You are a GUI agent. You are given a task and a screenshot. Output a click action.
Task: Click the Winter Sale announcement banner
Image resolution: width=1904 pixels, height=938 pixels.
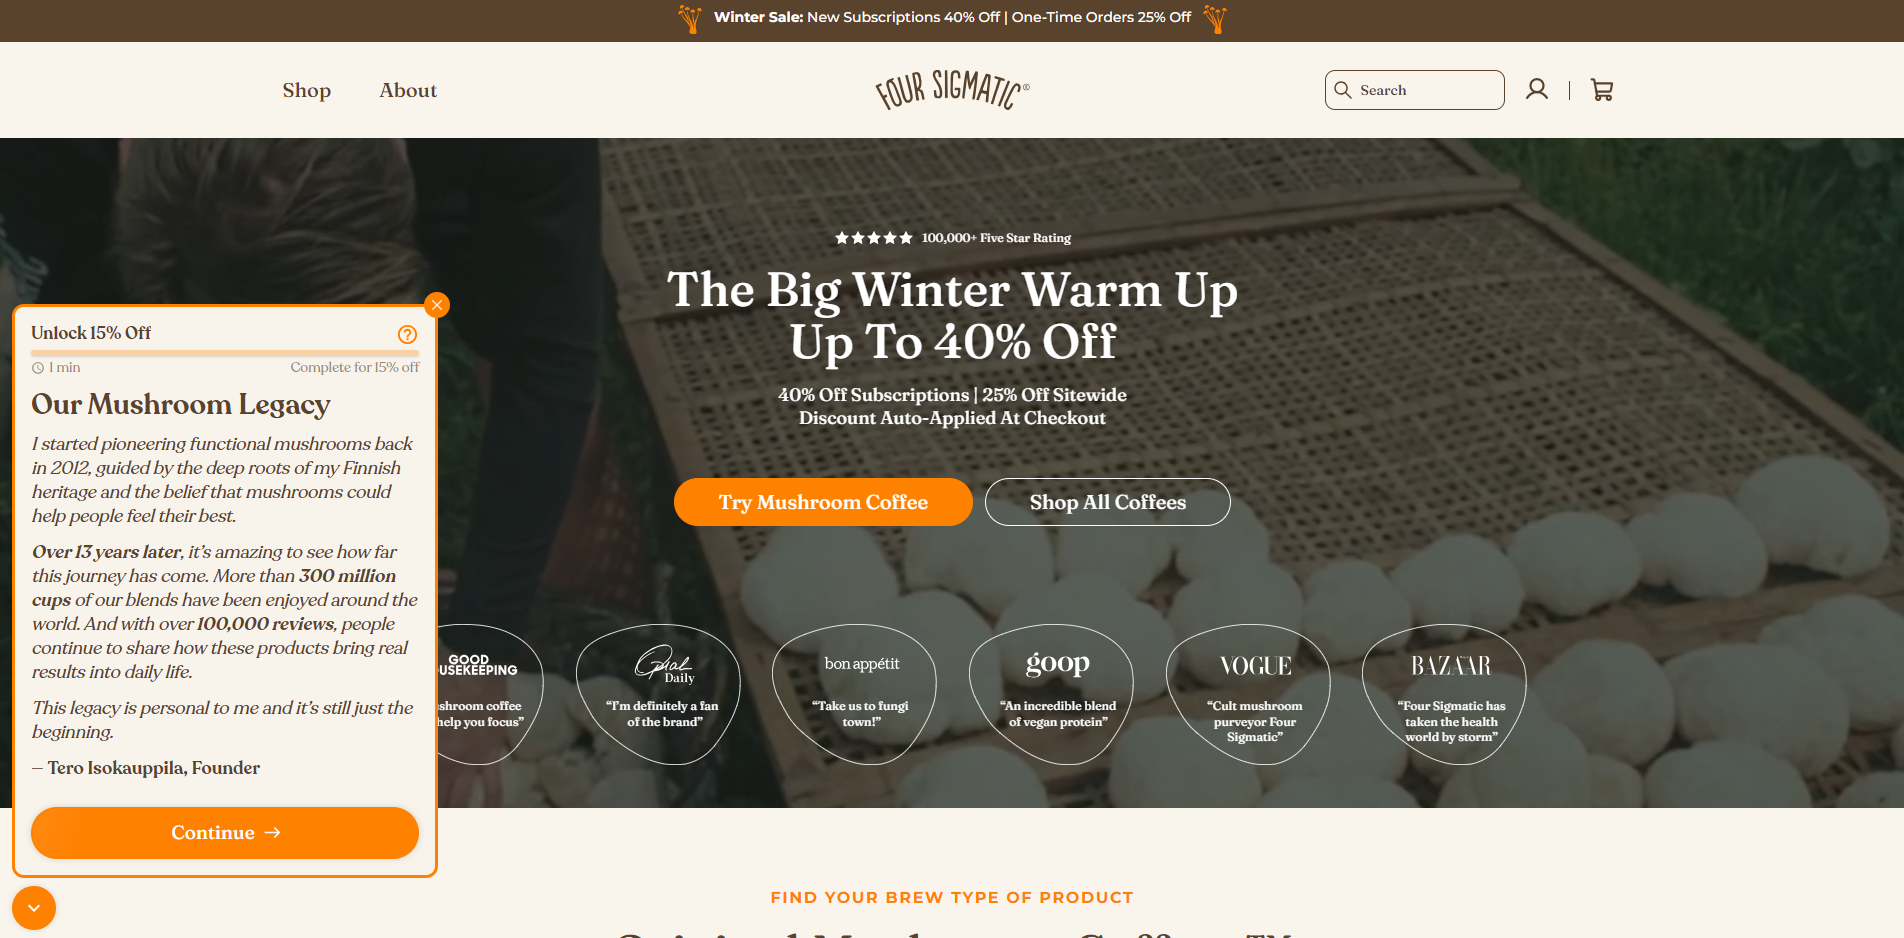[952, 18]
